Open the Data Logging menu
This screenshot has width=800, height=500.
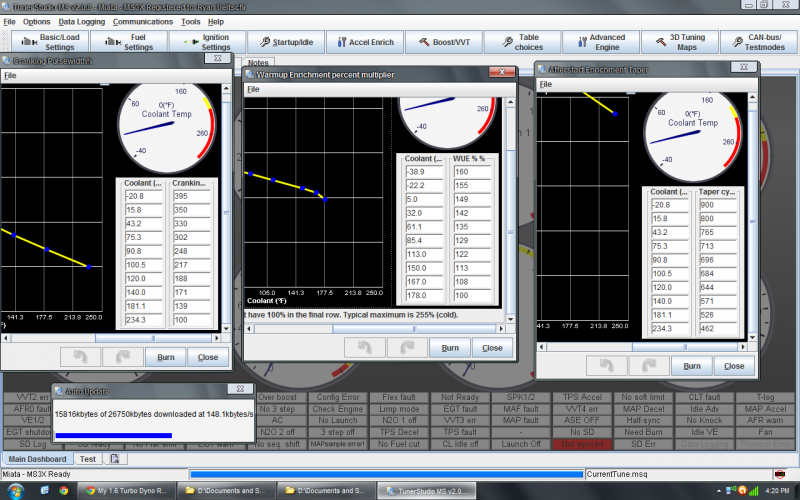81,21
